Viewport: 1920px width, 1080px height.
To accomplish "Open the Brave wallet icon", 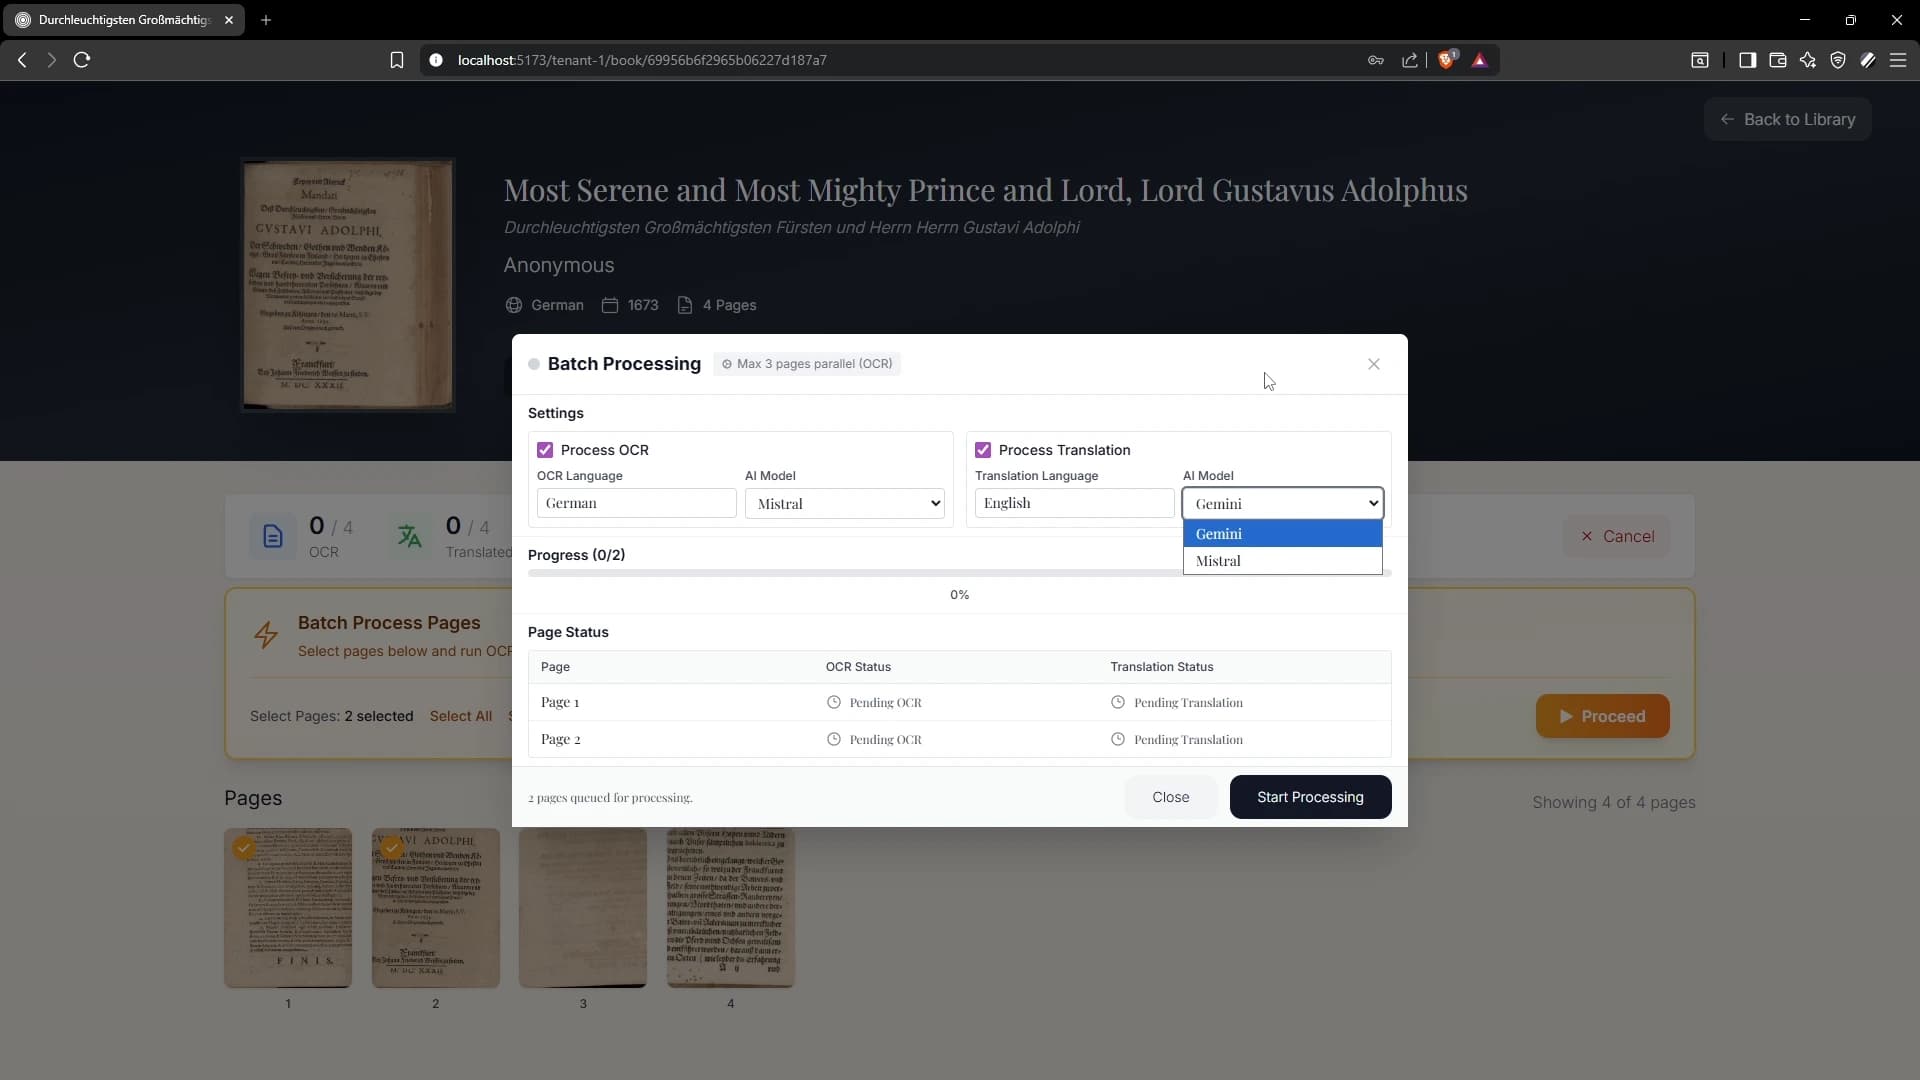I will tap(1777, 60).
